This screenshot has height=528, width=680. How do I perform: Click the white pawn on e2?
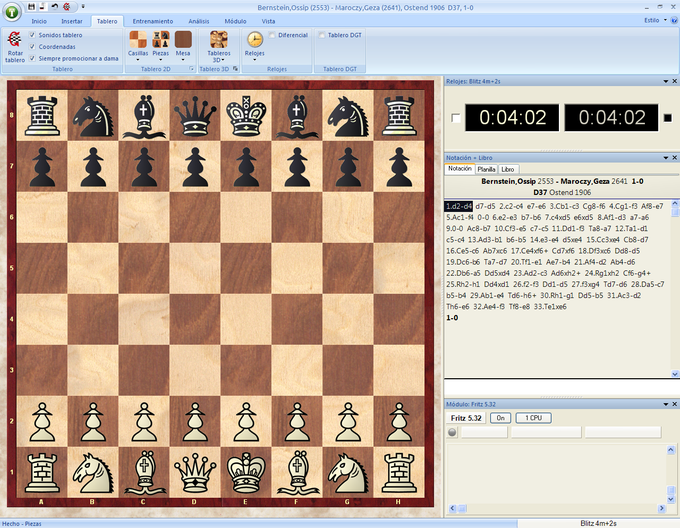point(246,421)
